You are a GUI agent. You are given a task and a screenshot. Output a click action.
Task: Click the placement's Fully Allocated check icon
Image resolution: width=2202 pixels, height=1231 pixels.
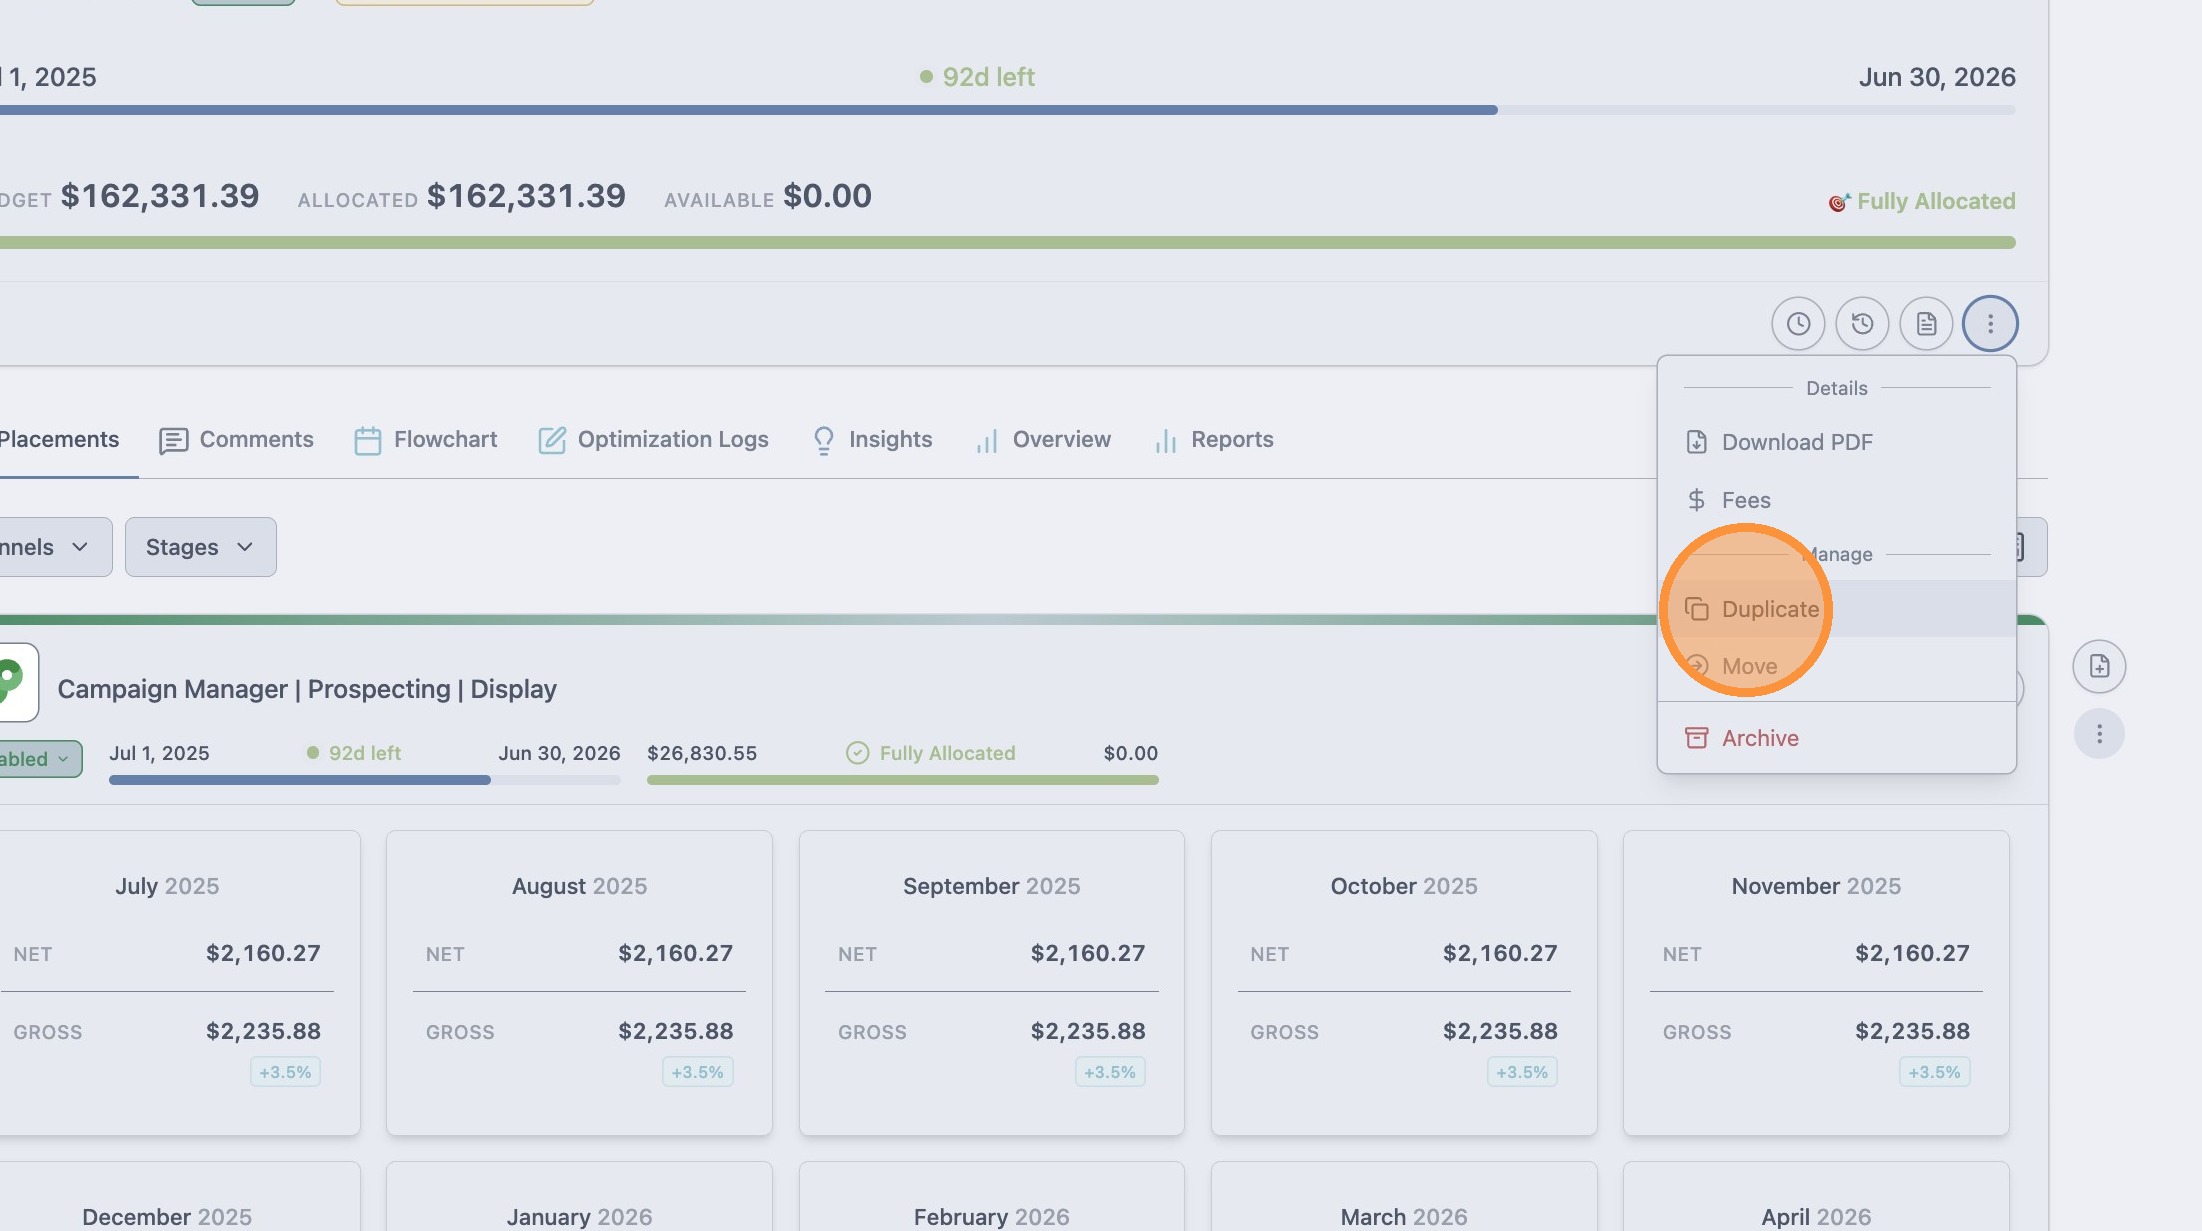coord(858,753)
